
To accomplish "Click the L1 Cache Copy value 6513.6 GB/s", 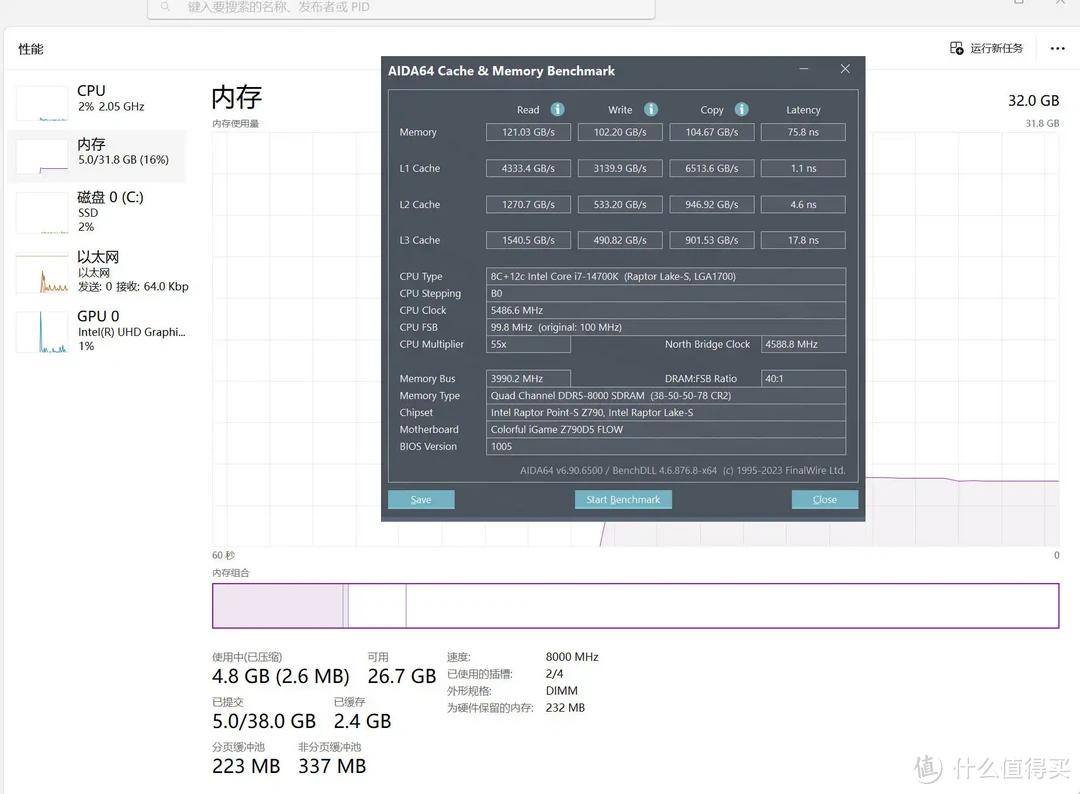I will pos(712,168).
